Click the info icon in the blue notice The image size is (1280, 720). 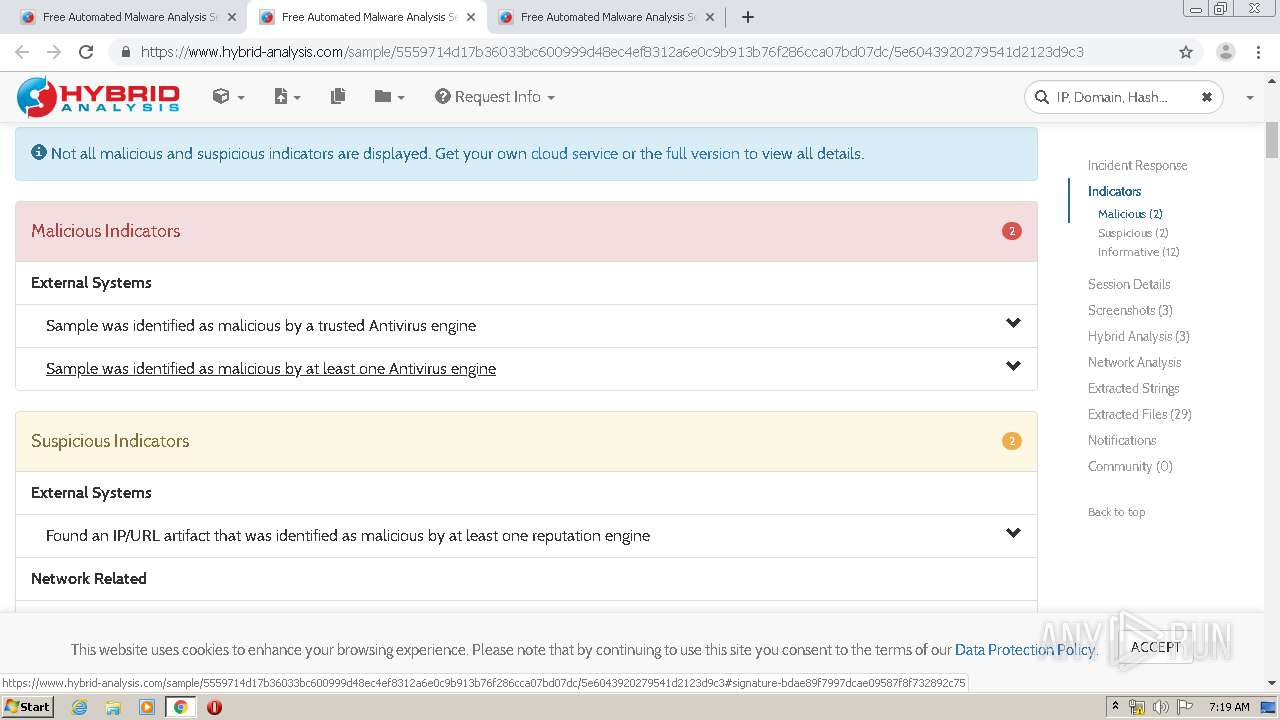pyautogui.click(x=39, y=153)
